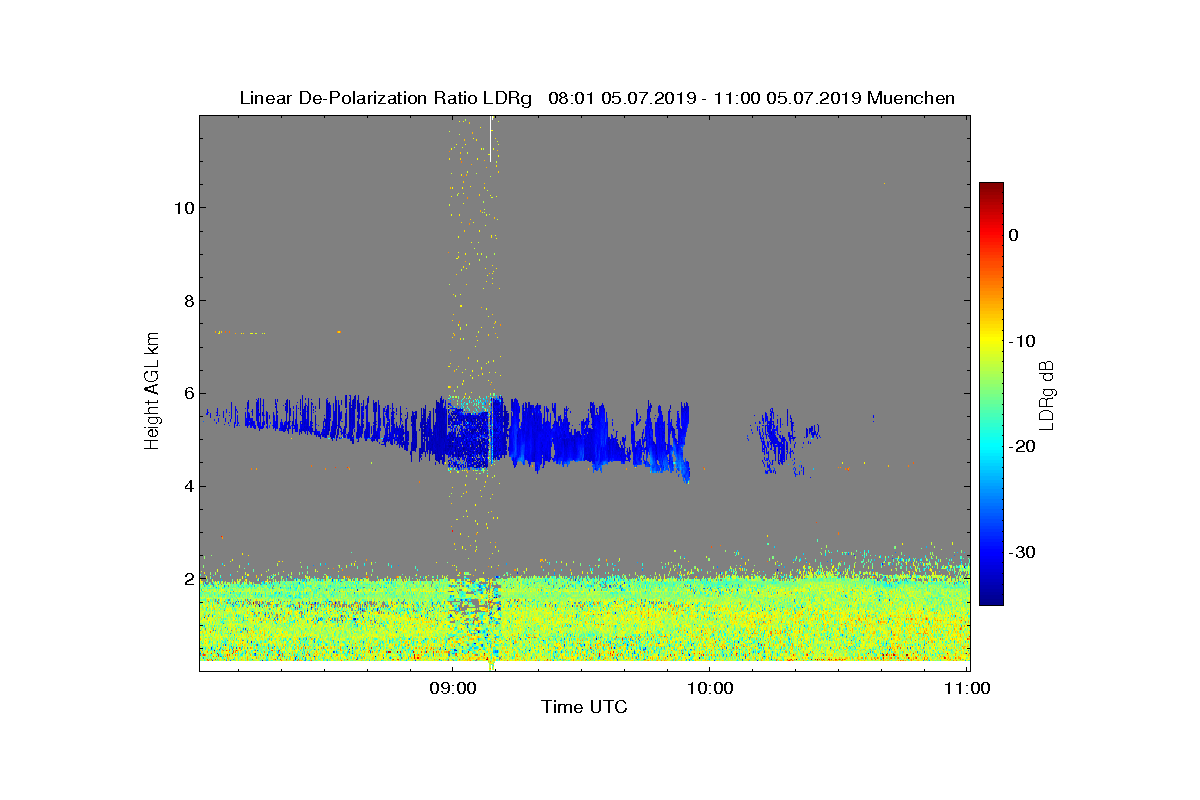Screen dimensions: 1200x800
Task: Click the "Height AGL km" axis label
Action: pos(152,393)
